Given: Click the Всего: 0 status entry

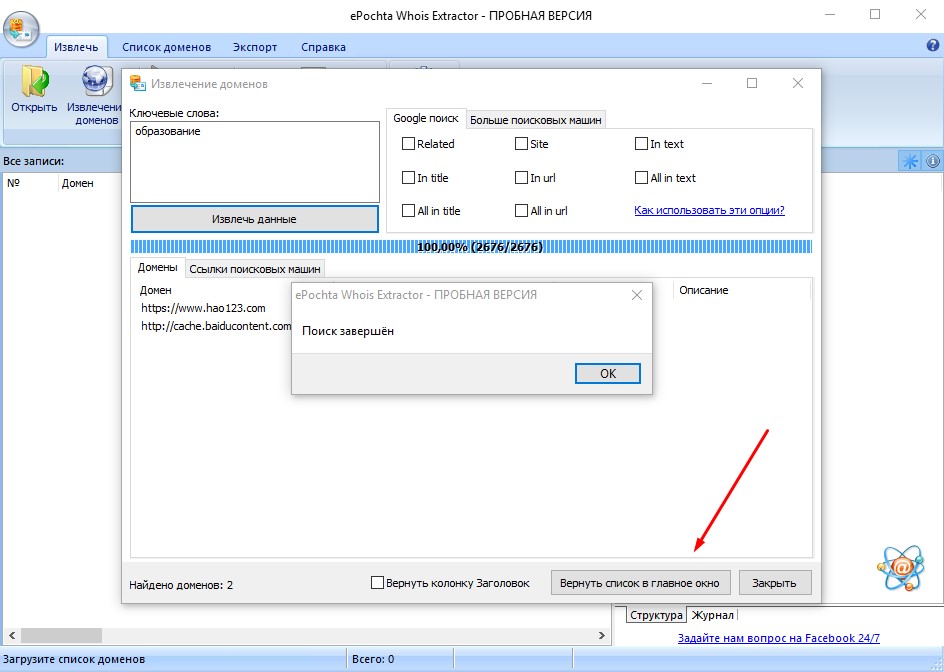Looking at the screenshot, I should tap(373, 659).
